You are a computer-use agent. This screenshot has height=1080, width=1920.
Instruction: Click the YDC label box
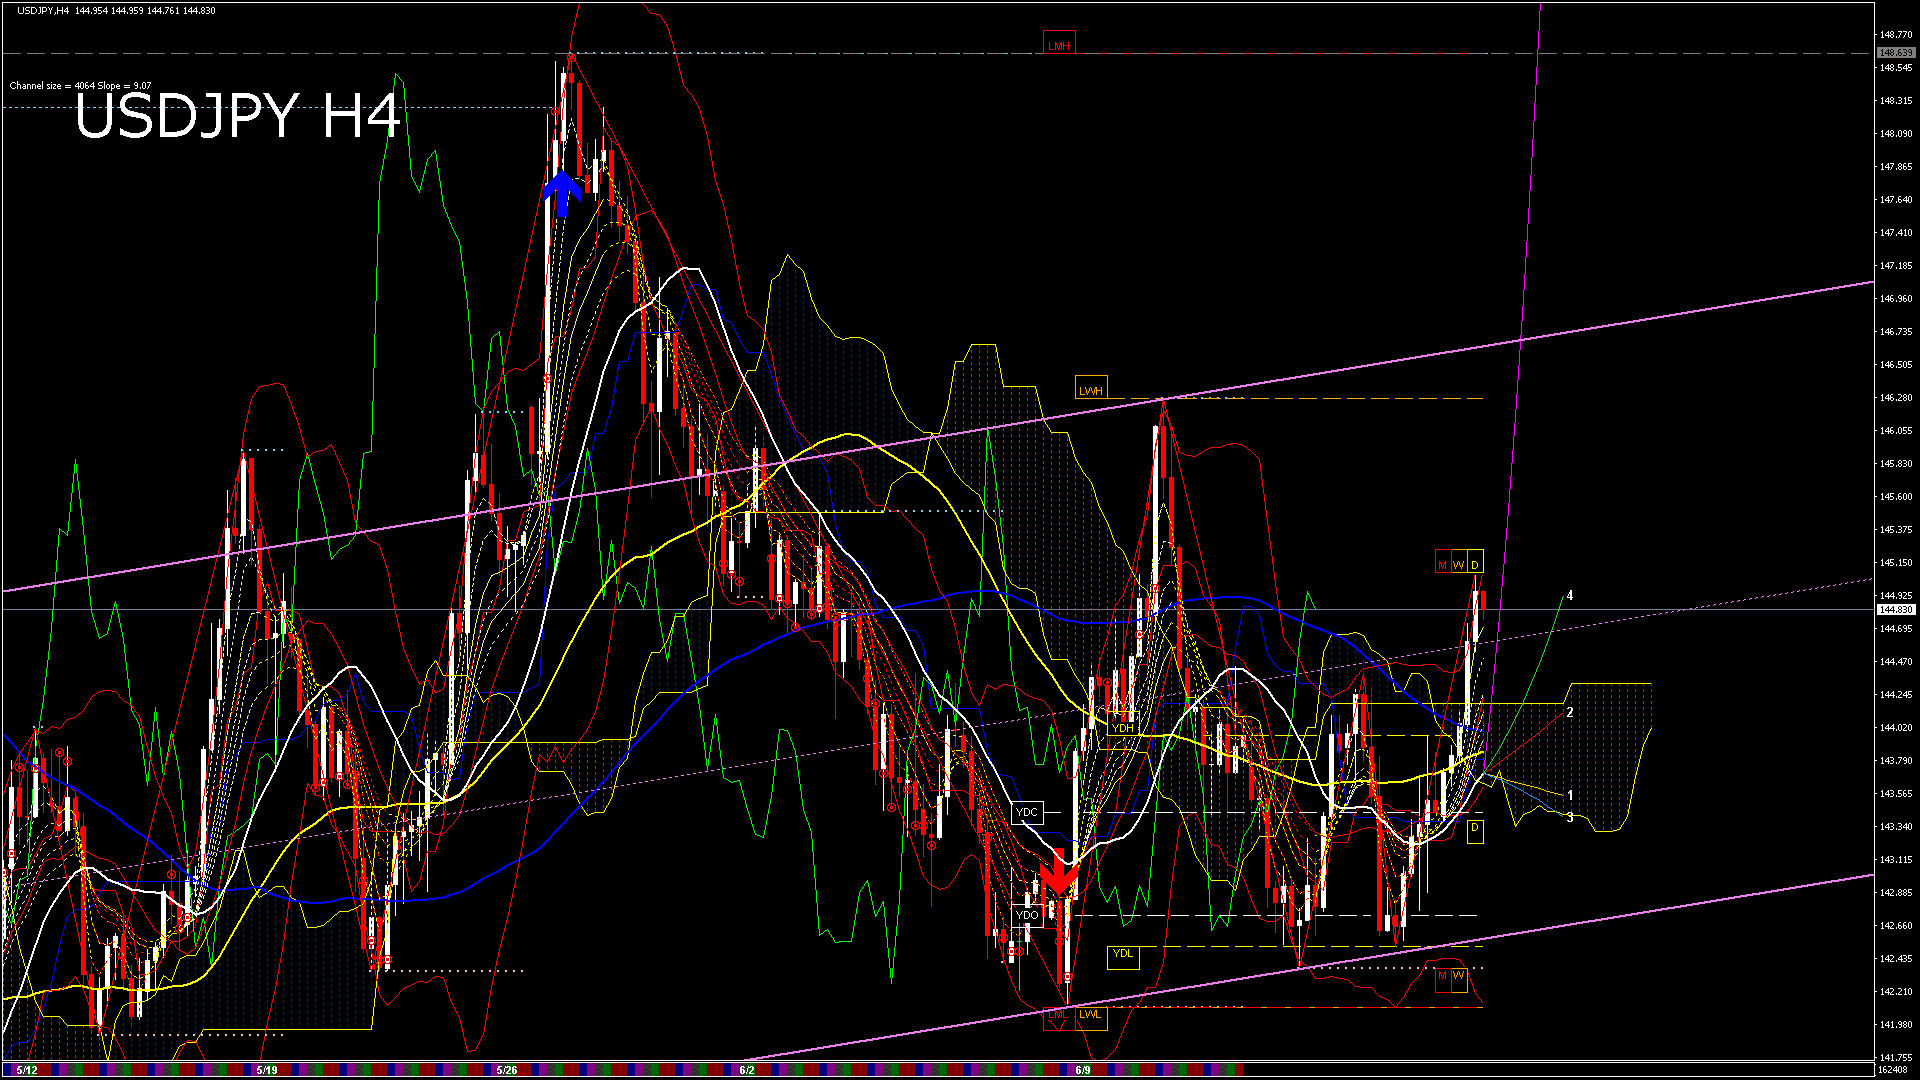1027,812
